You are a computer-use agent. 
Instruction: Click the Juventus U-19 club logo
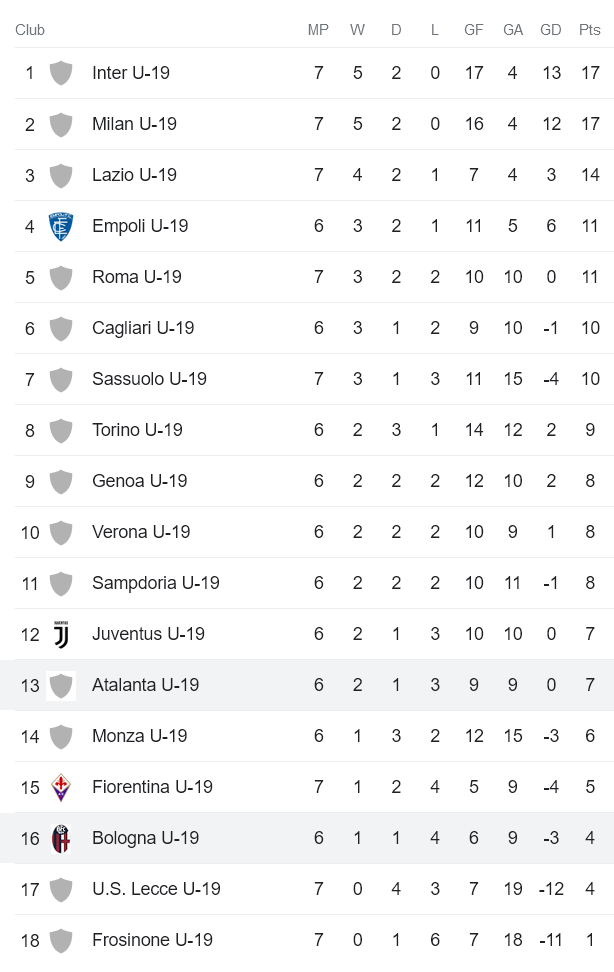(61, 634)
